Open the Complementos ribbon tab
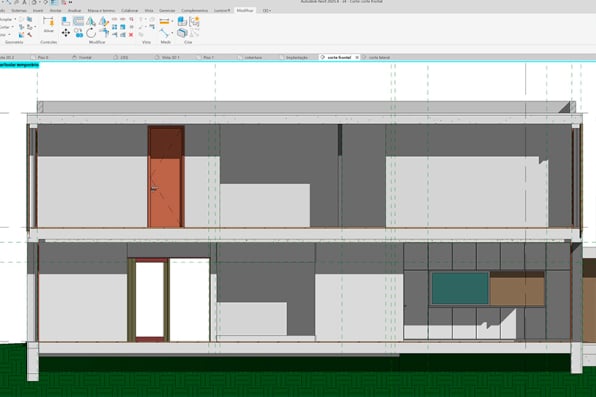Image resolution: width=596 pixels, height=397 pixels. coord(194,11)
